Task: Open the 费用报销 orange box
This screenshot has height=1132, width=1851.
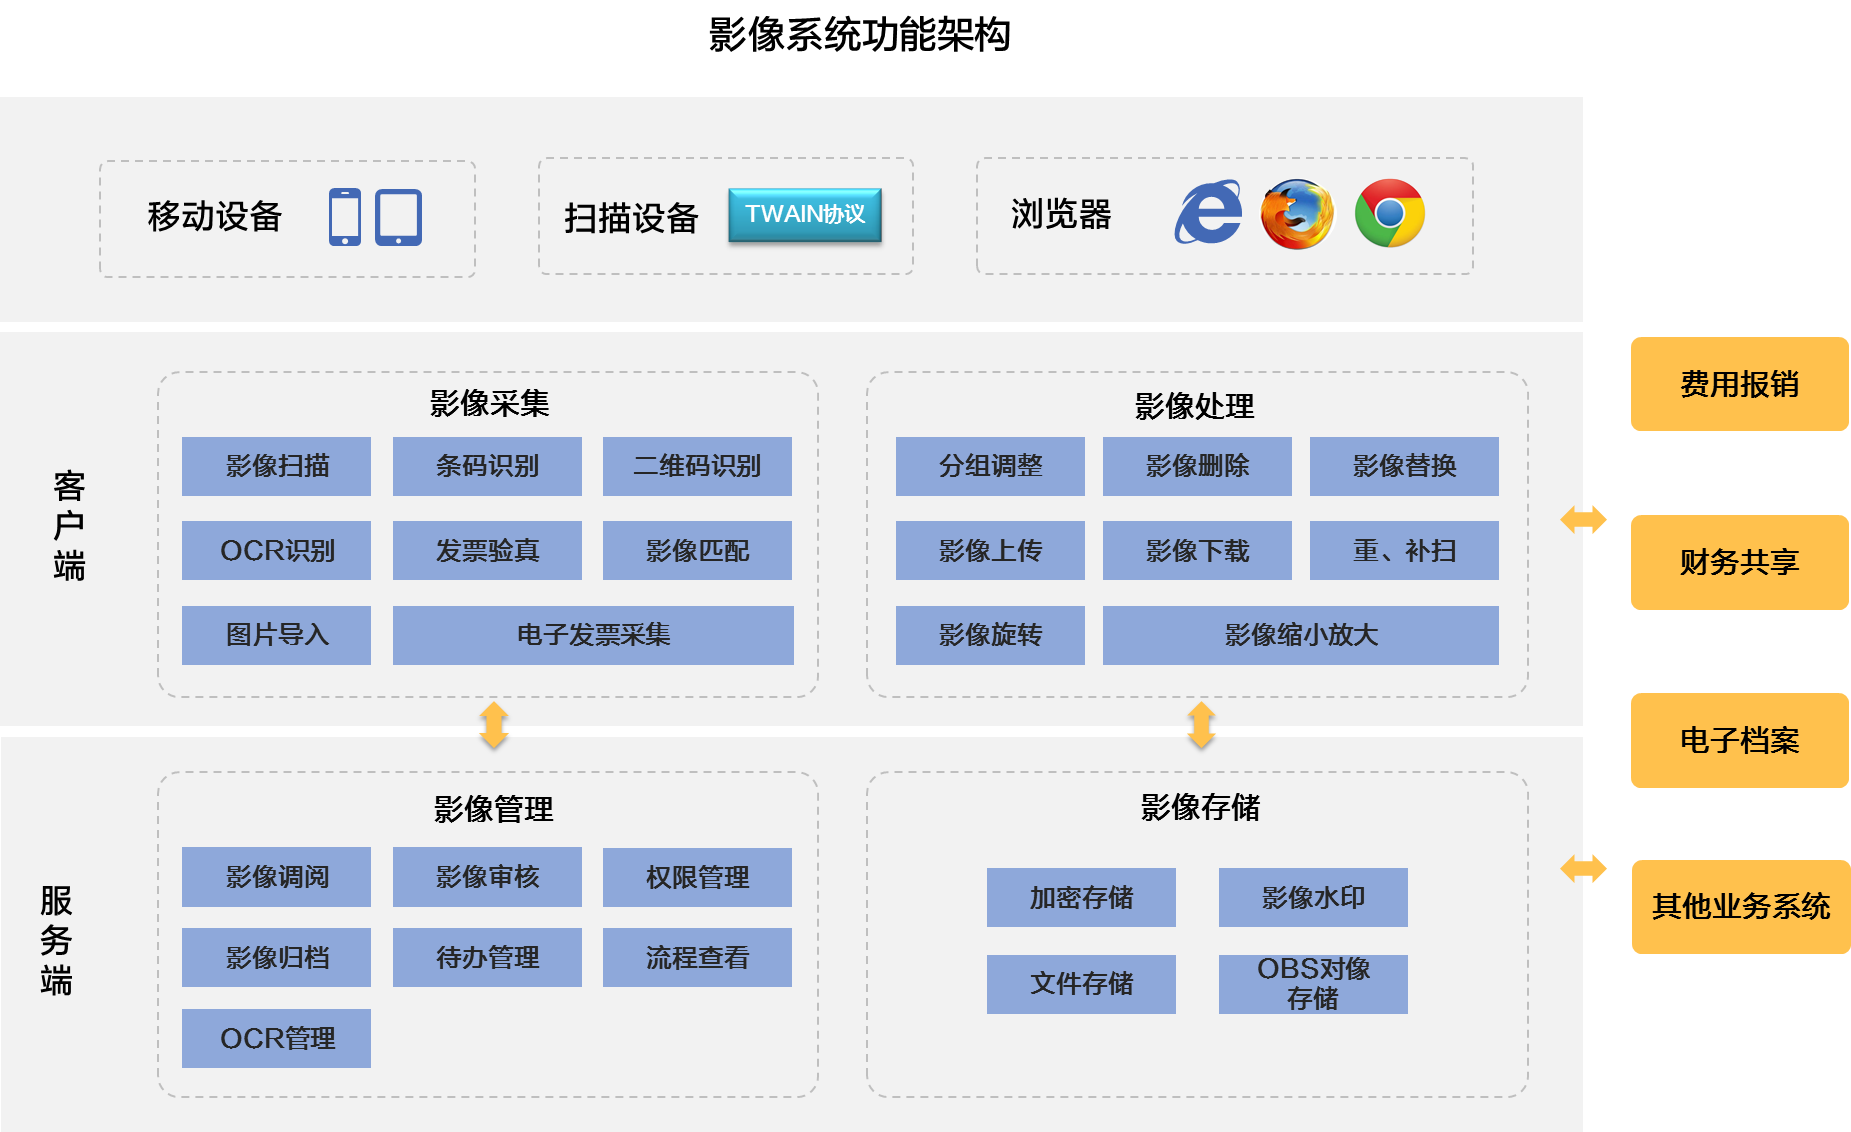Action: tap(1739, 384)
